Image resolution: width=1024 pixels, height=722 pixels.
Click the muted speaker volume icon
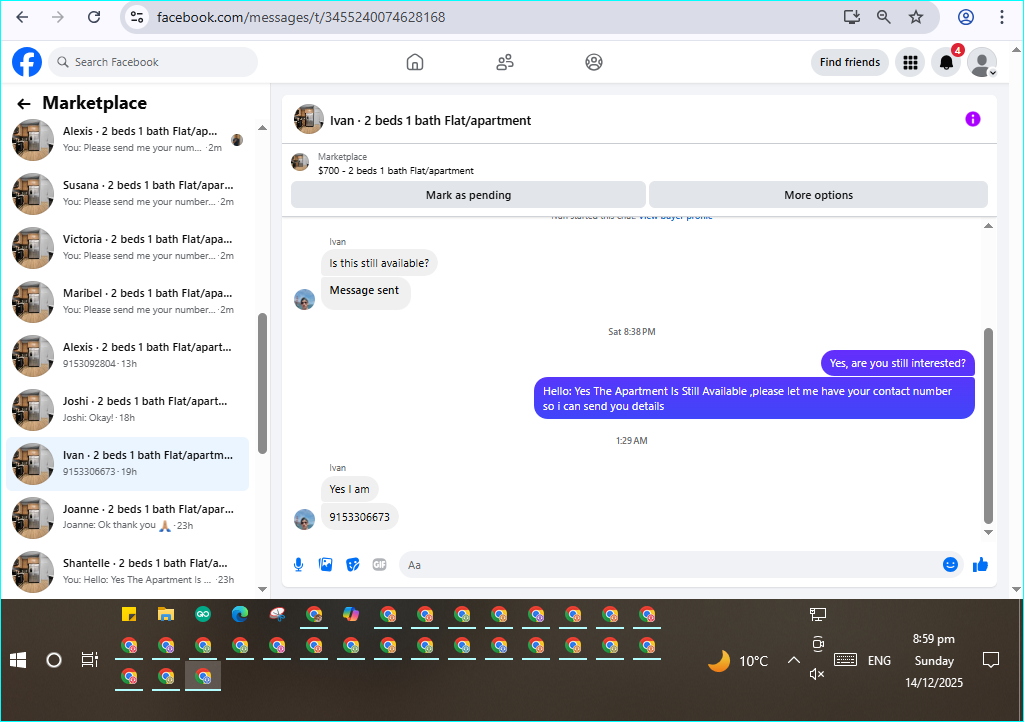pos(817,674)
